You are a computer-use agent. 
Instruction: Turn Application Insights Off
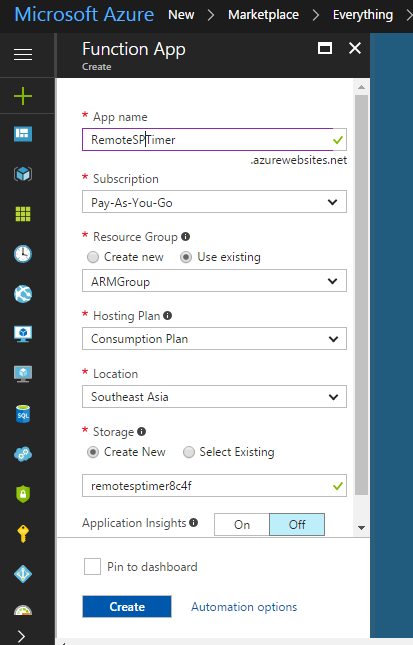click(297, 524)
